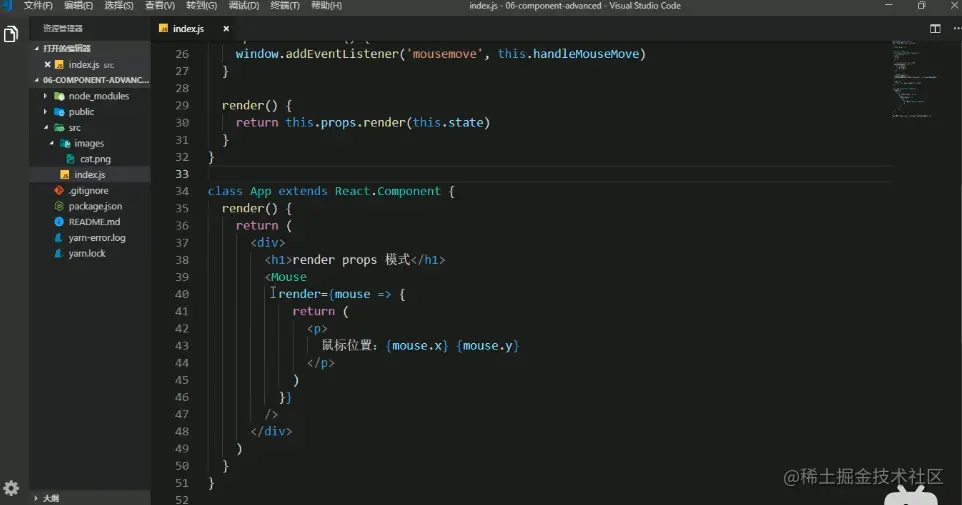The height and width of the screenshot is (505, 962).
Task: Open yarn-error.log in the file tree
Action: (97, 238)
